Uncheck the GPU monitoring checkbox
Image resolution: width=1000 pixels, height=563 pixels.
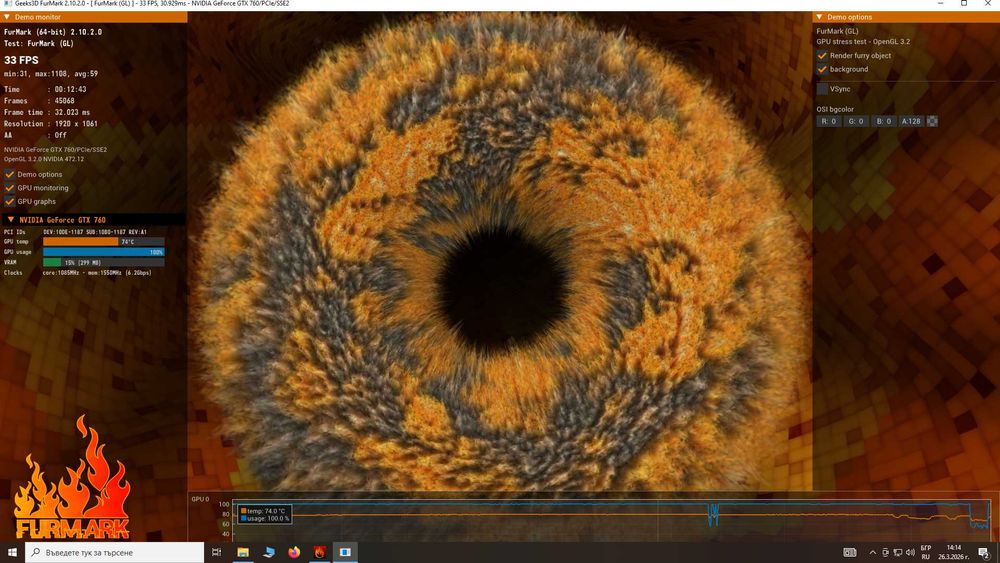(x=10, y=188)
